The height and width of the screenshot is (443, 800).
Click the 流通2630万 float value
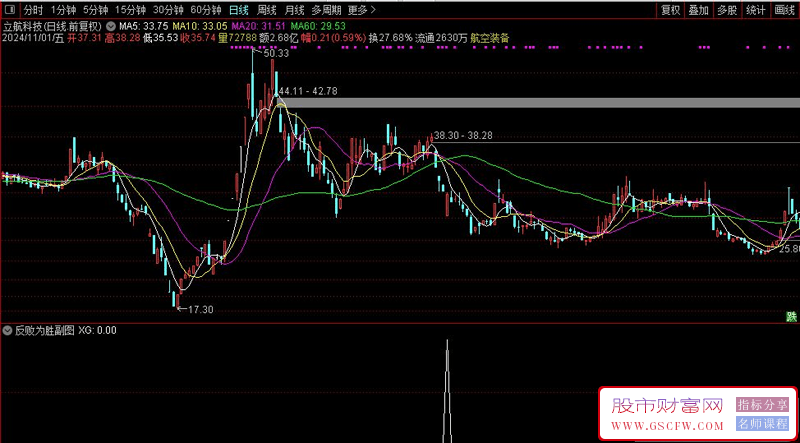[441, 38]
